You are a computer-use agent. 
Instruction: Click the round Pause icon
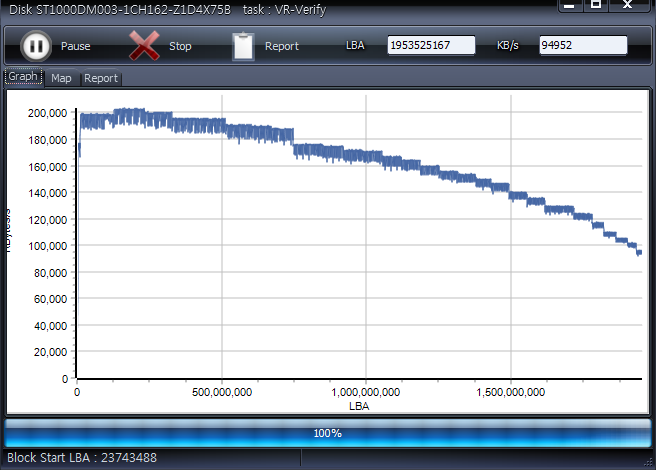click(x=36, y=46)
